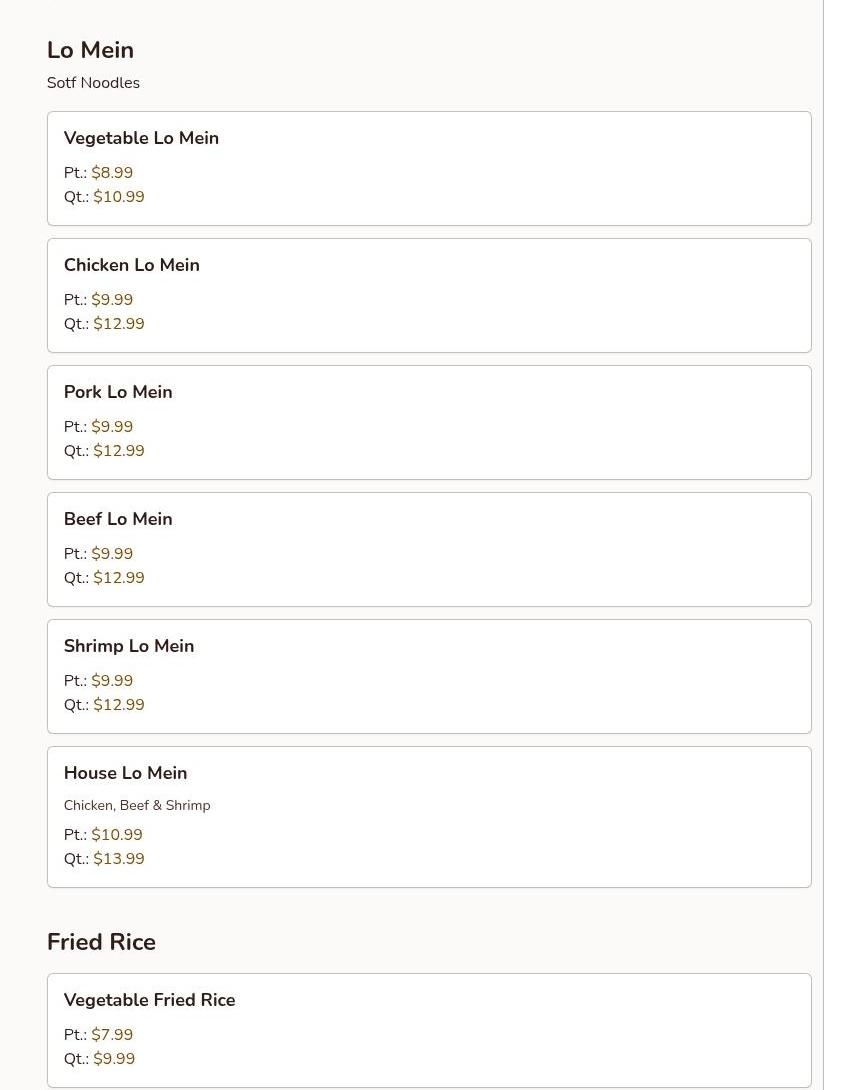
Task: Click Vegetable Lo Mein pint price $8.99
Action: click(x=112, y=173)
